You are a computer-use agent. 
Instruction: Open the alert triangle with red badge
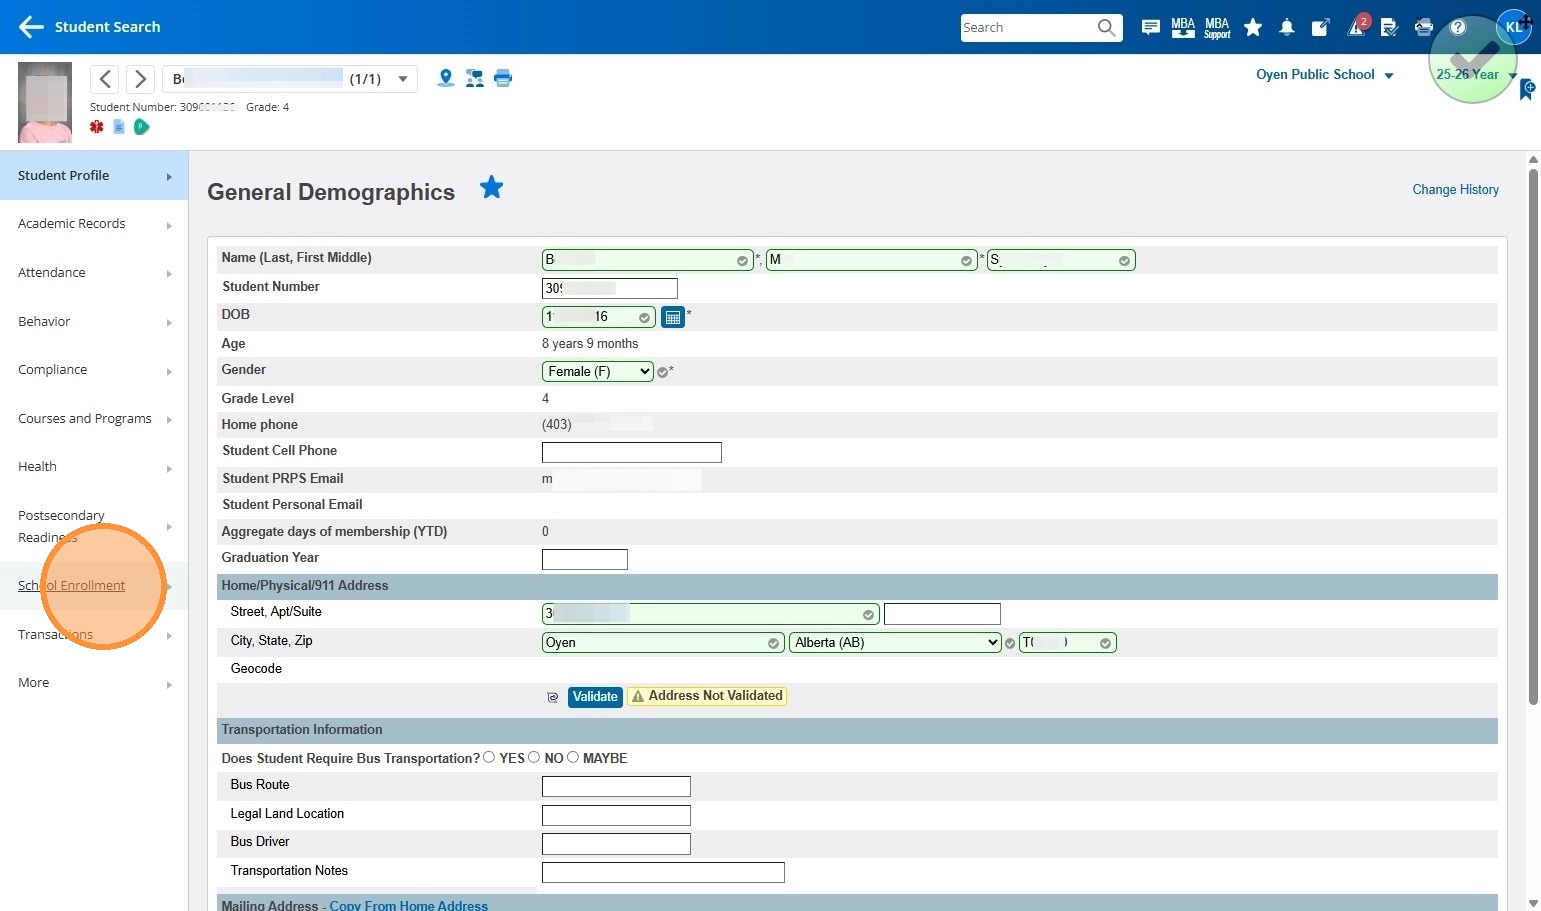click(1356, 28)
